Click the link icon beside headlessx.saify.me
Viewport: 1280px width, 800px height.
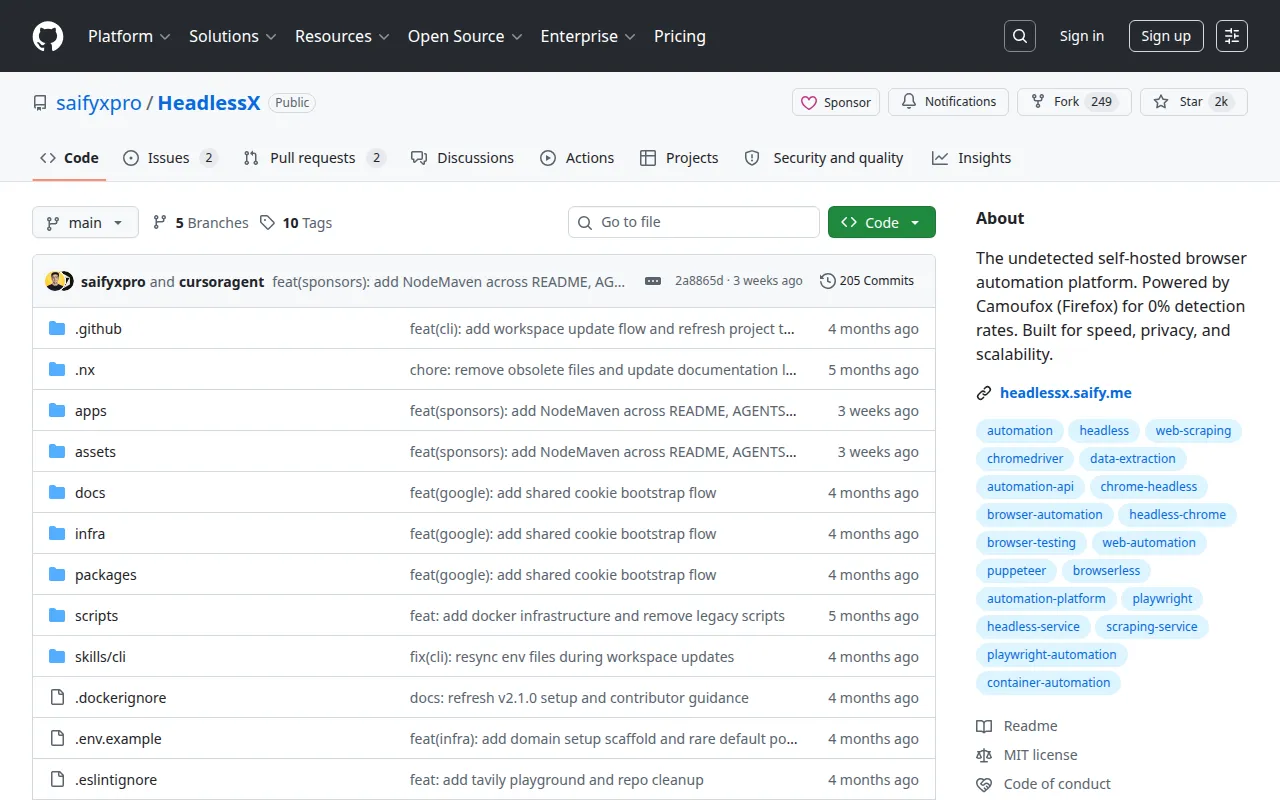click(984, 393)
